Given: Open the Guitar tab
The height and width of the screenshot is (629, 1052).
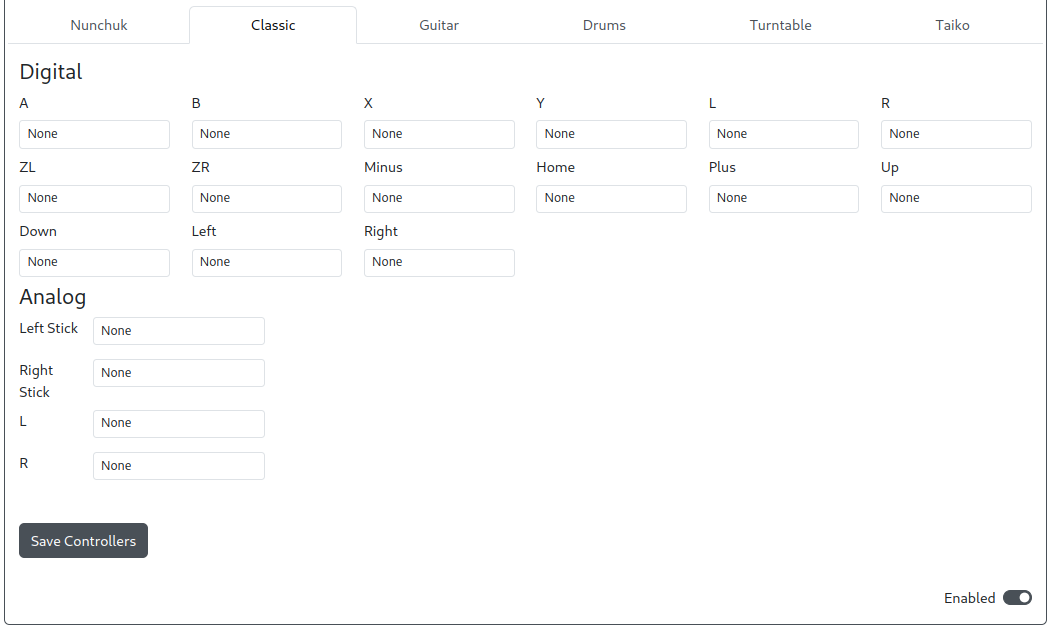Looking at the screenshot, I should [x=439, y=25].
